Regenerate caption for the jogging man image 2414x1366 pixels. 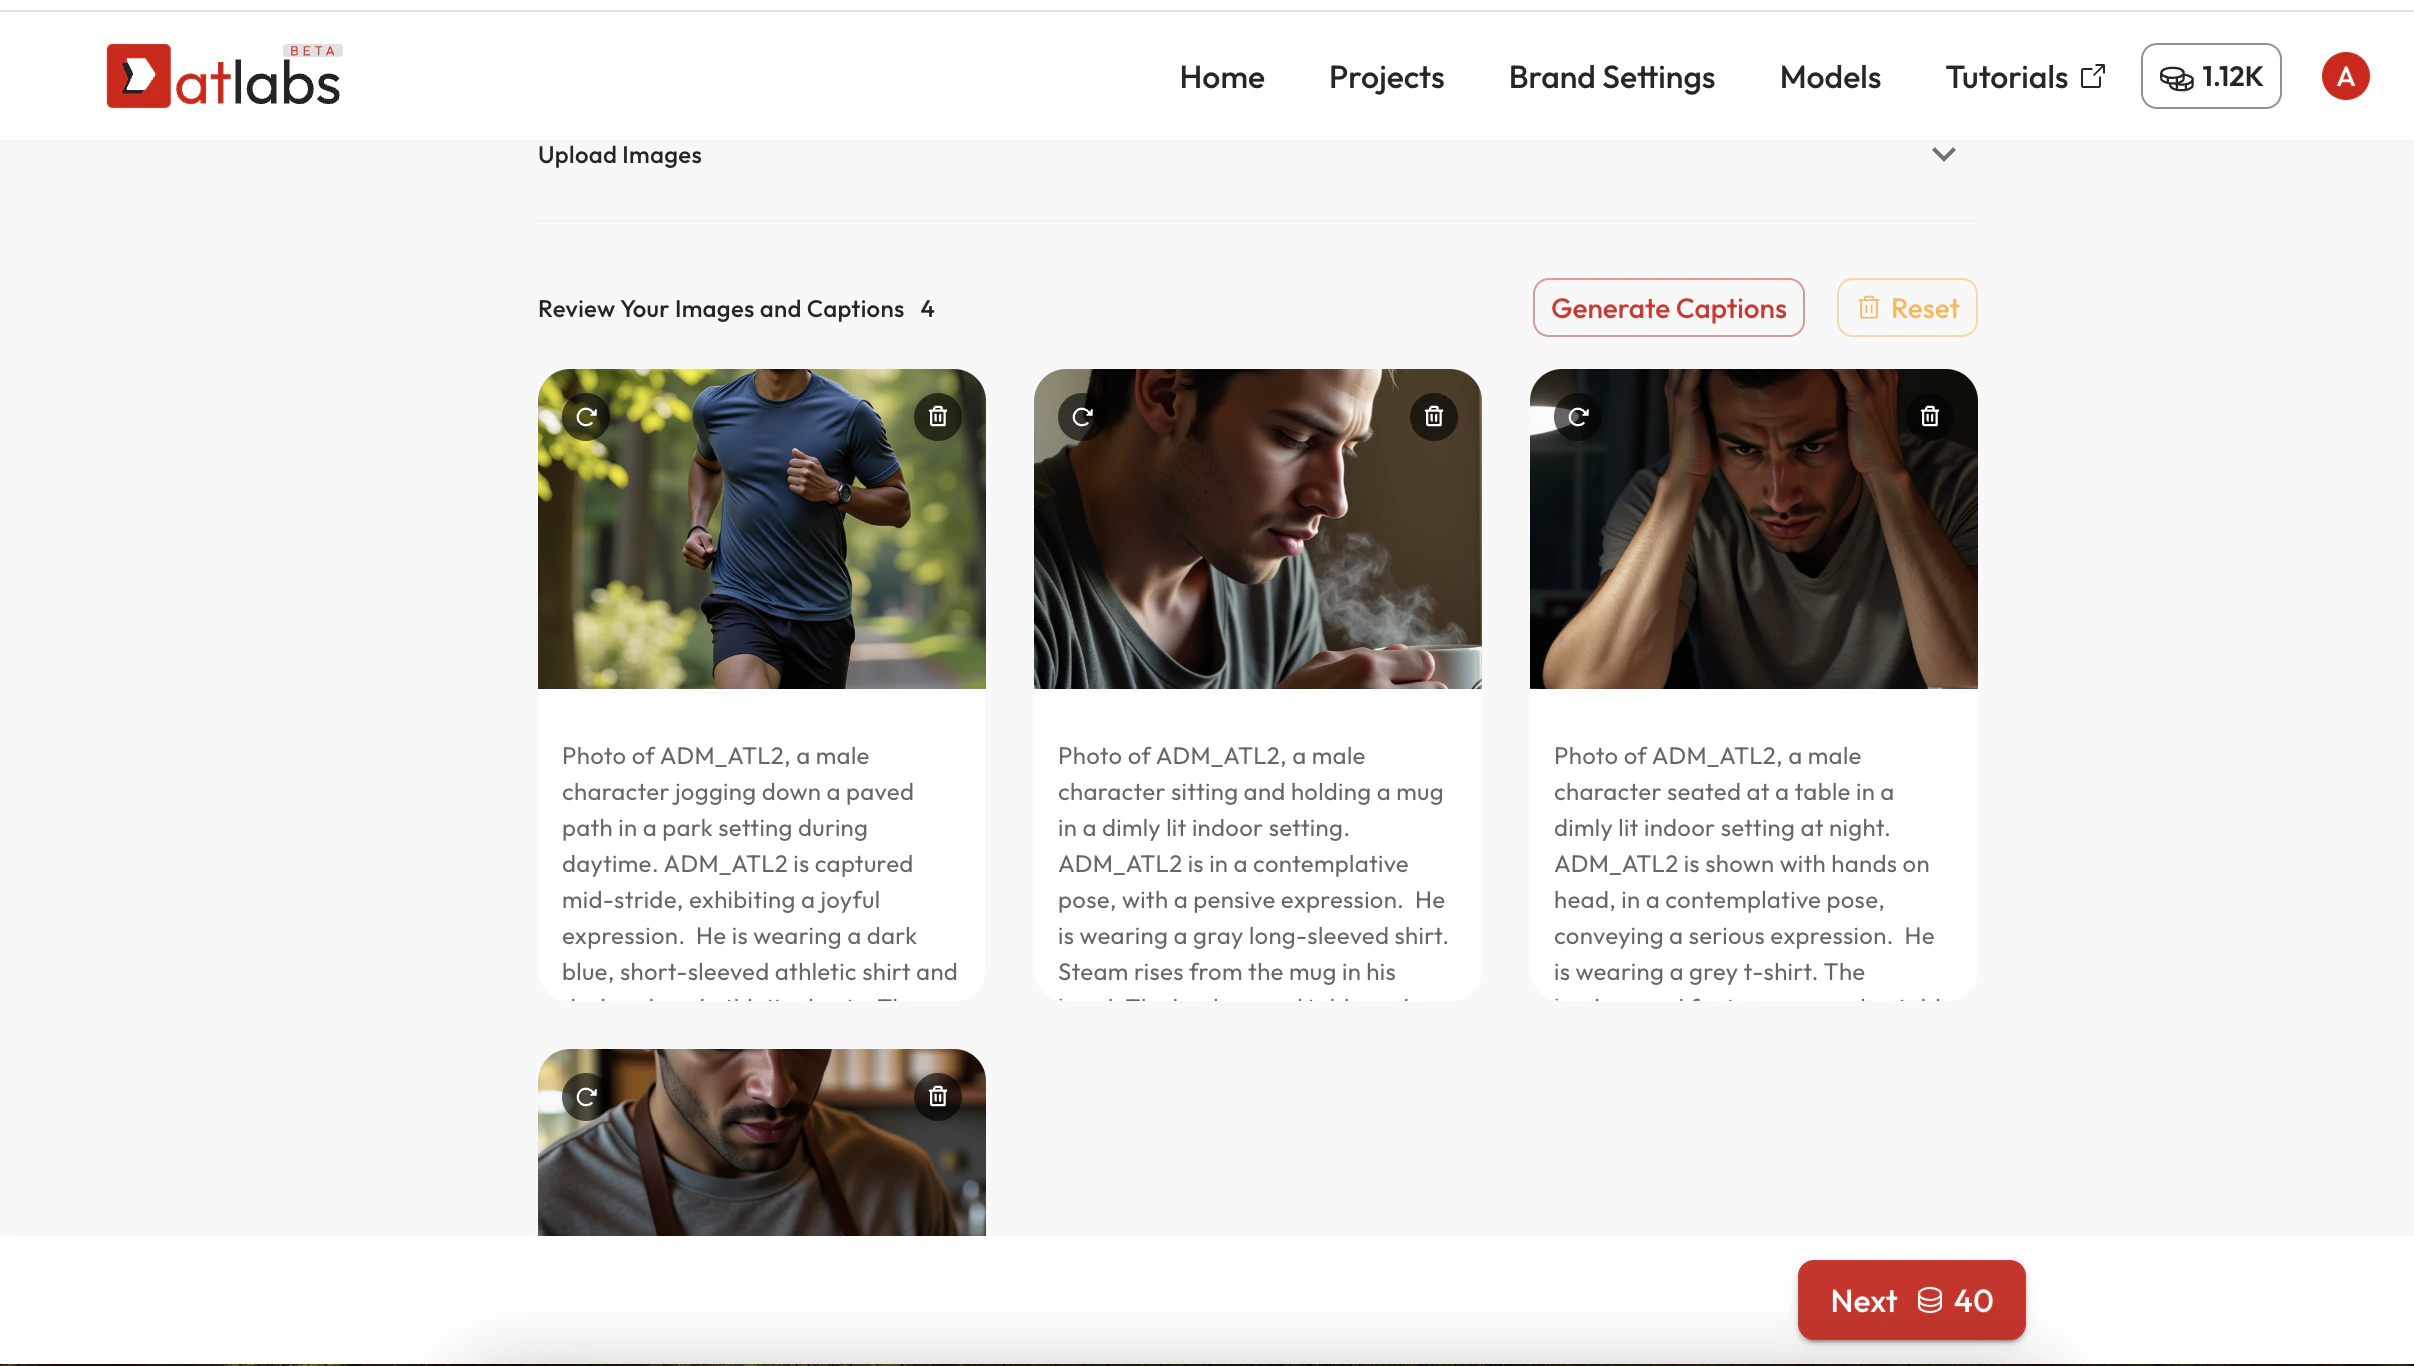pos(586,417)
